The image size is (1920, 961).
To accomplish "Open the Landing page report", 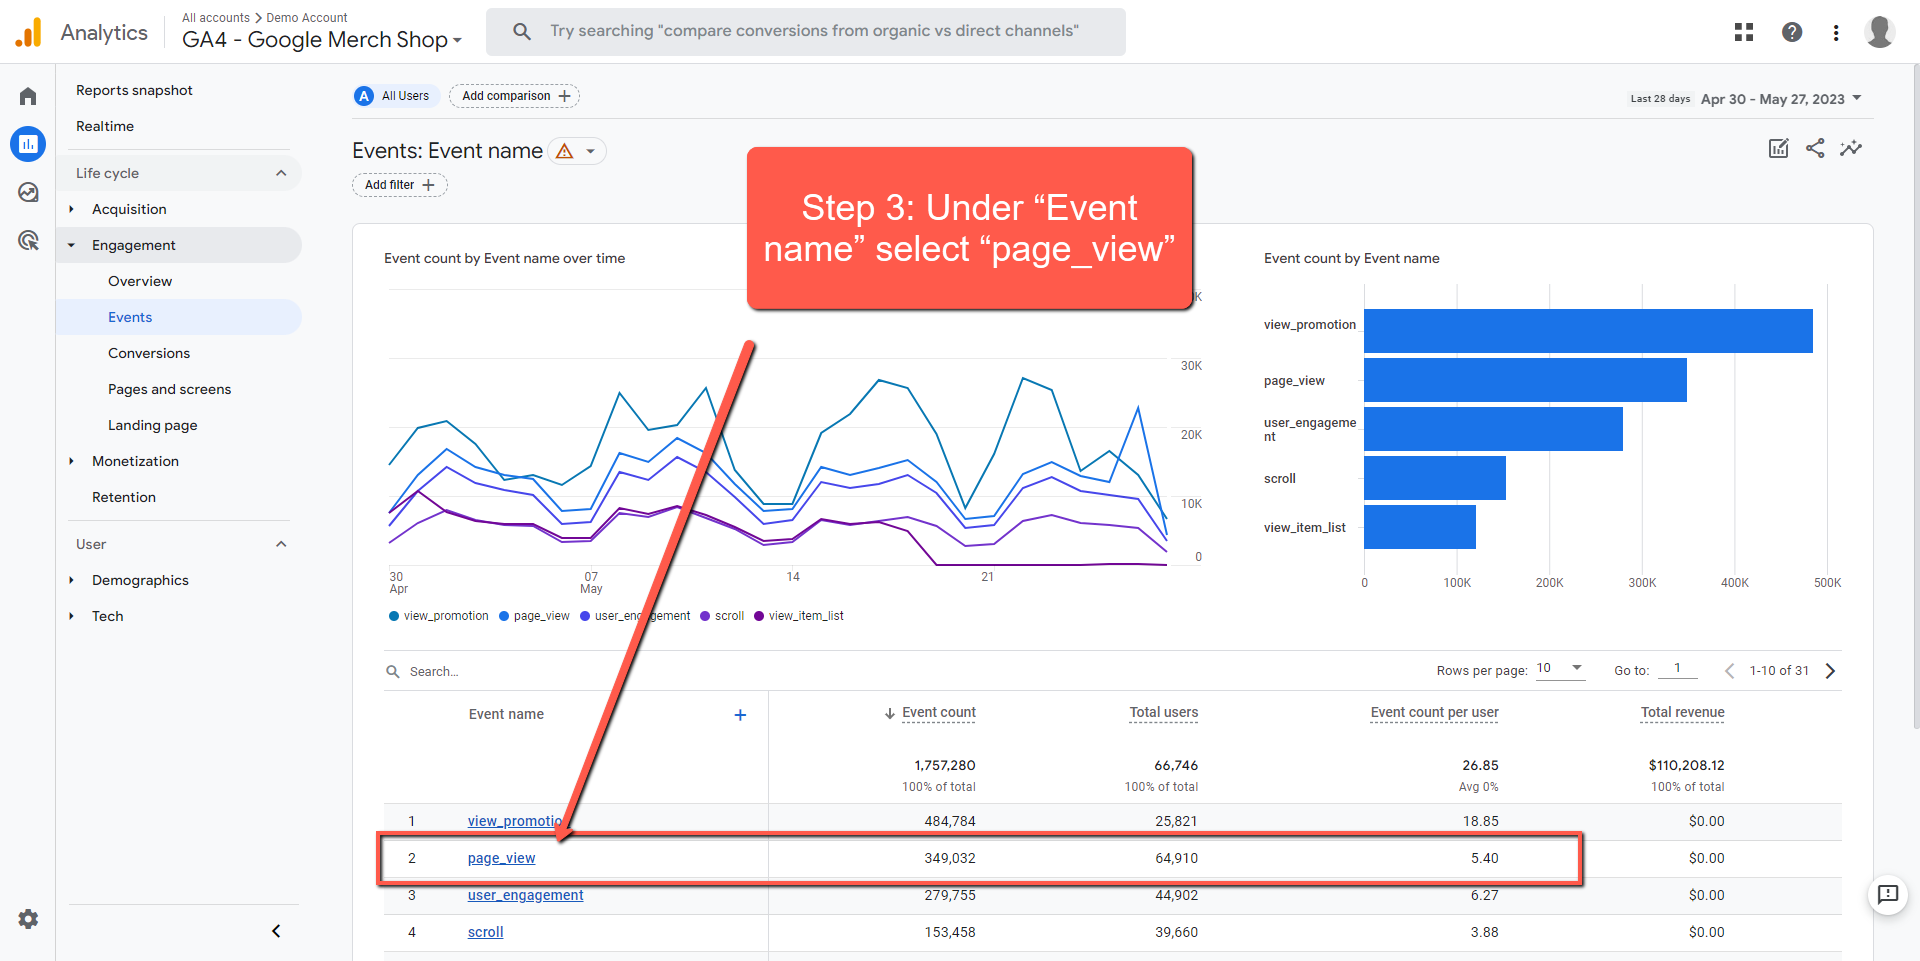I will tap(152, 425).
